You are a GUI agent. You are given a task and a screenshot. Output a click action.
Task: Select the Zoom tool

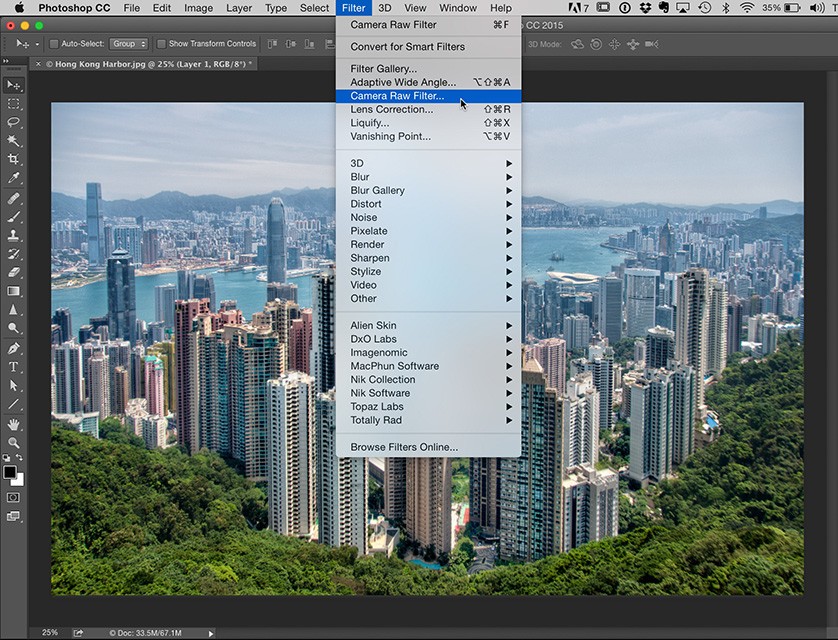[x=14, y=440]
